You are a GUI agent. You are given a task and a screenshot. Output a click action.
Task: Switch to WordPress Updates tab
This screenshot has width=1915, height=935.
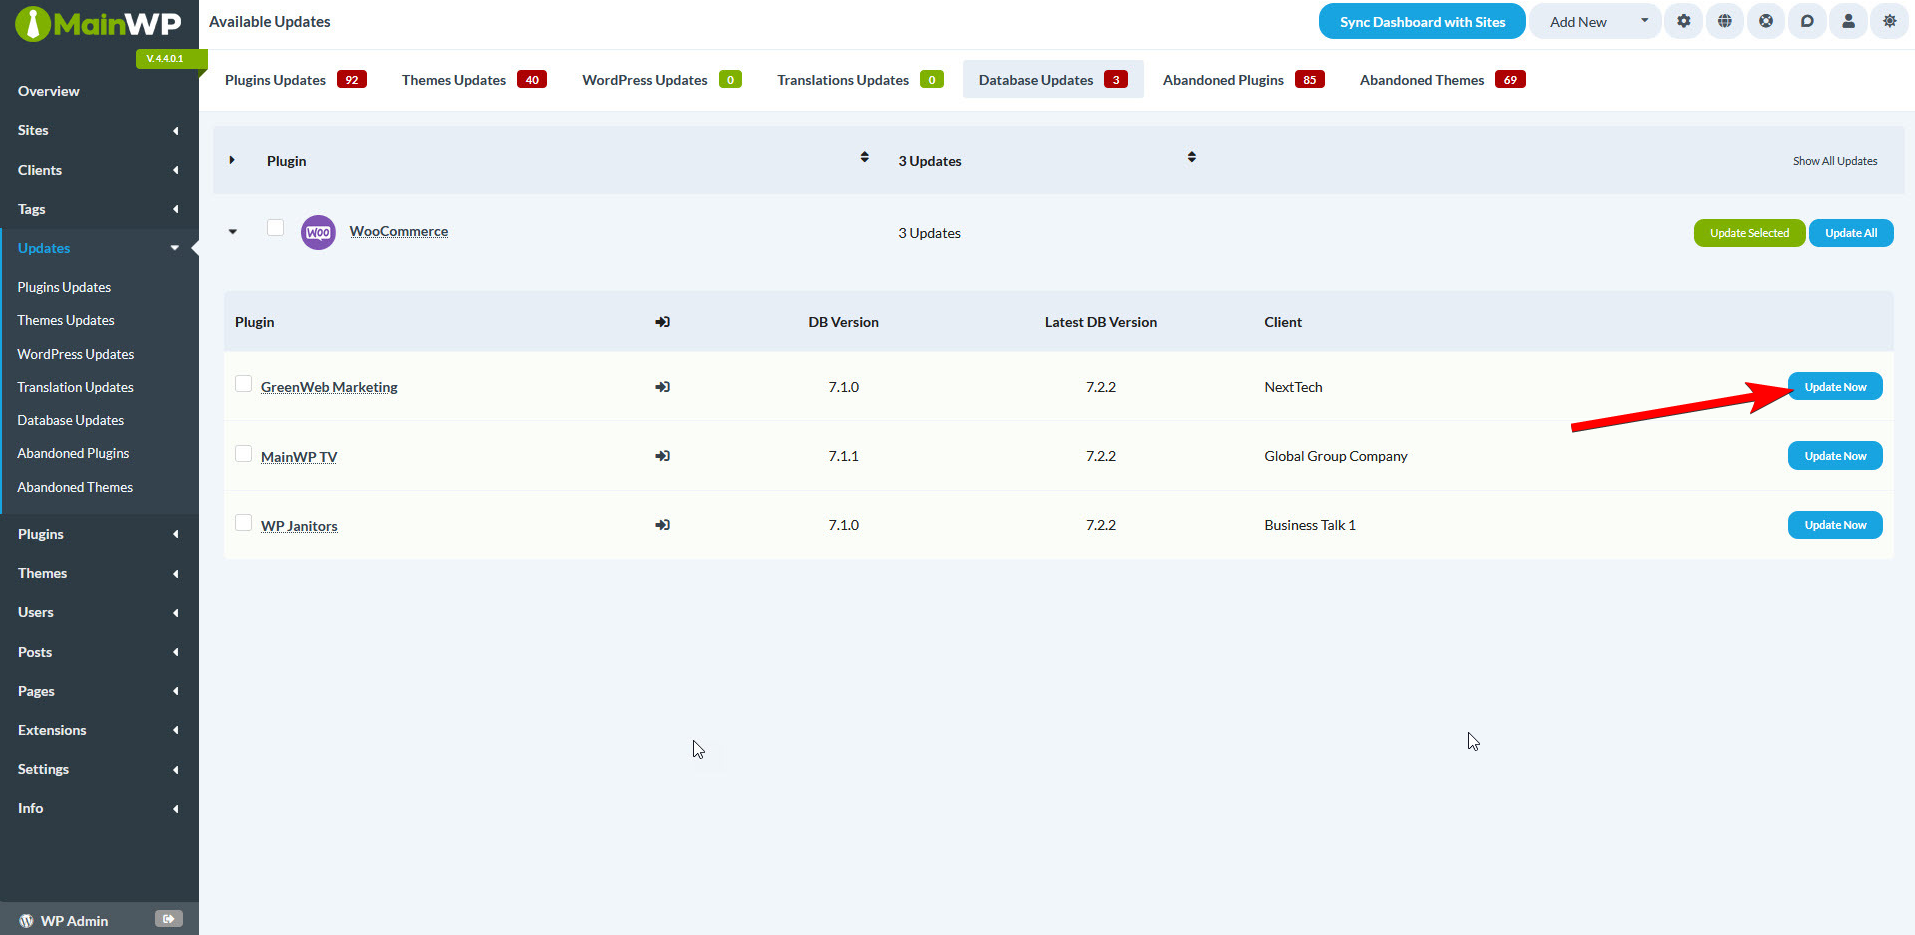tap(662, 80)
